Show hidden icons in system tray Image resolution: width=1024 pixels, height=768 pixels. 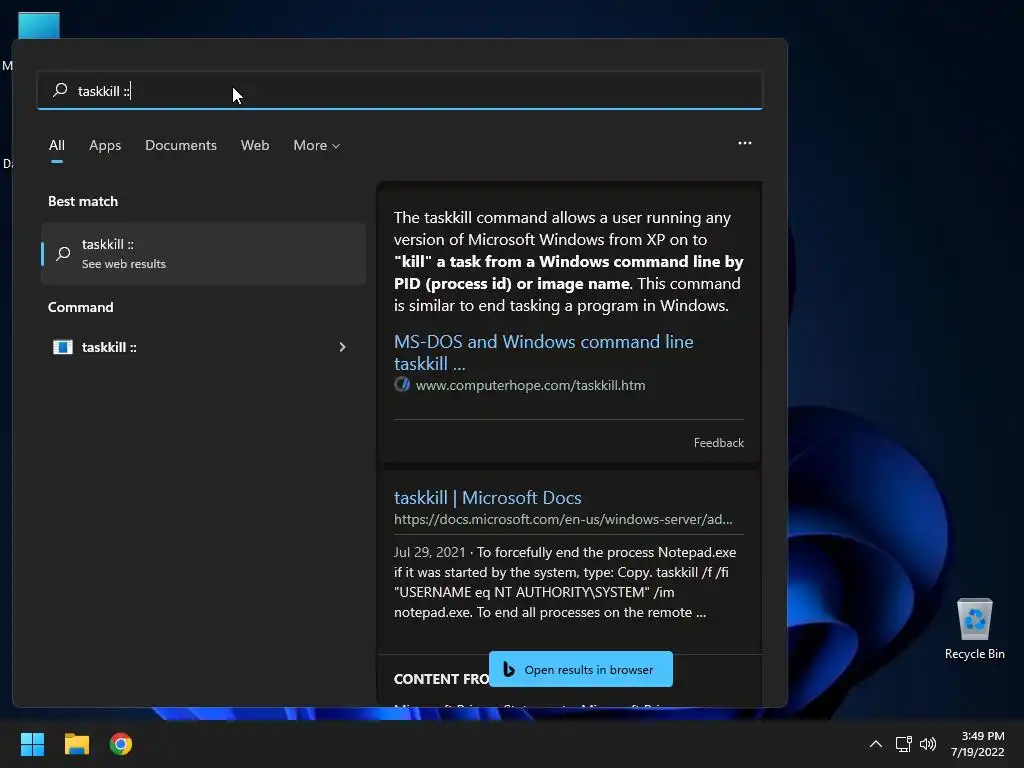(876, 744)
